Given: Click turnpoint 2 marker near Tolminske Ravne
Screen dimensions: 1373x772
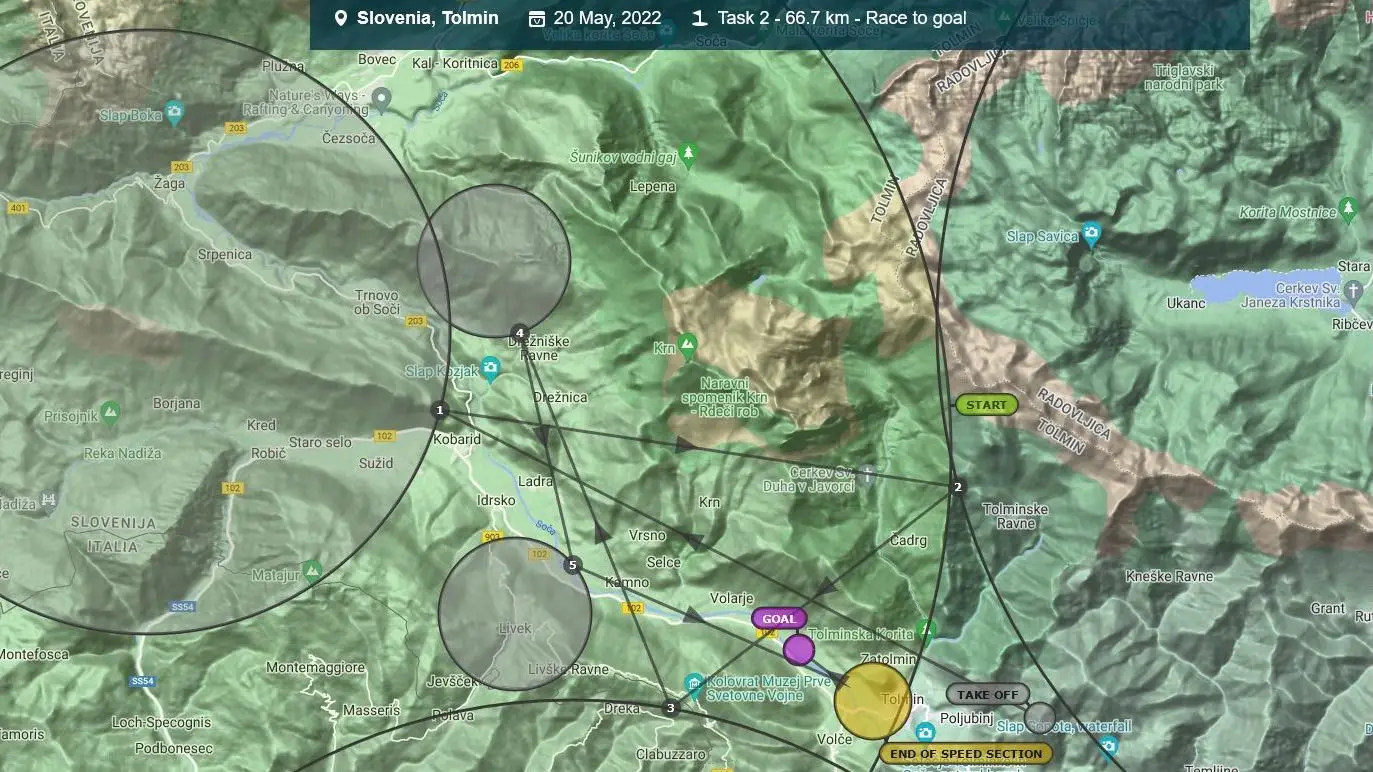Looking at the screenshot, I should pyautogui.click(x=958, y=487).
